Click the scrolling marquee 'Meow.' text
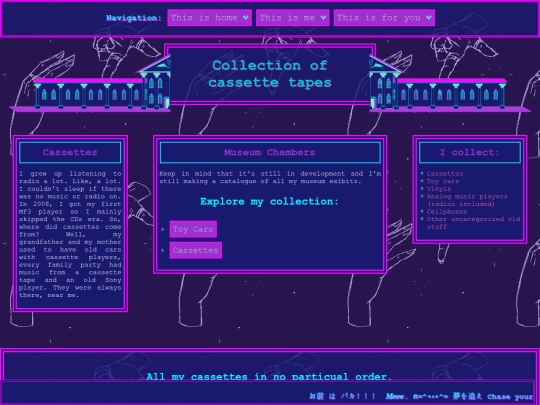Screen dimensions: 540x405 (x=397, y=396)
